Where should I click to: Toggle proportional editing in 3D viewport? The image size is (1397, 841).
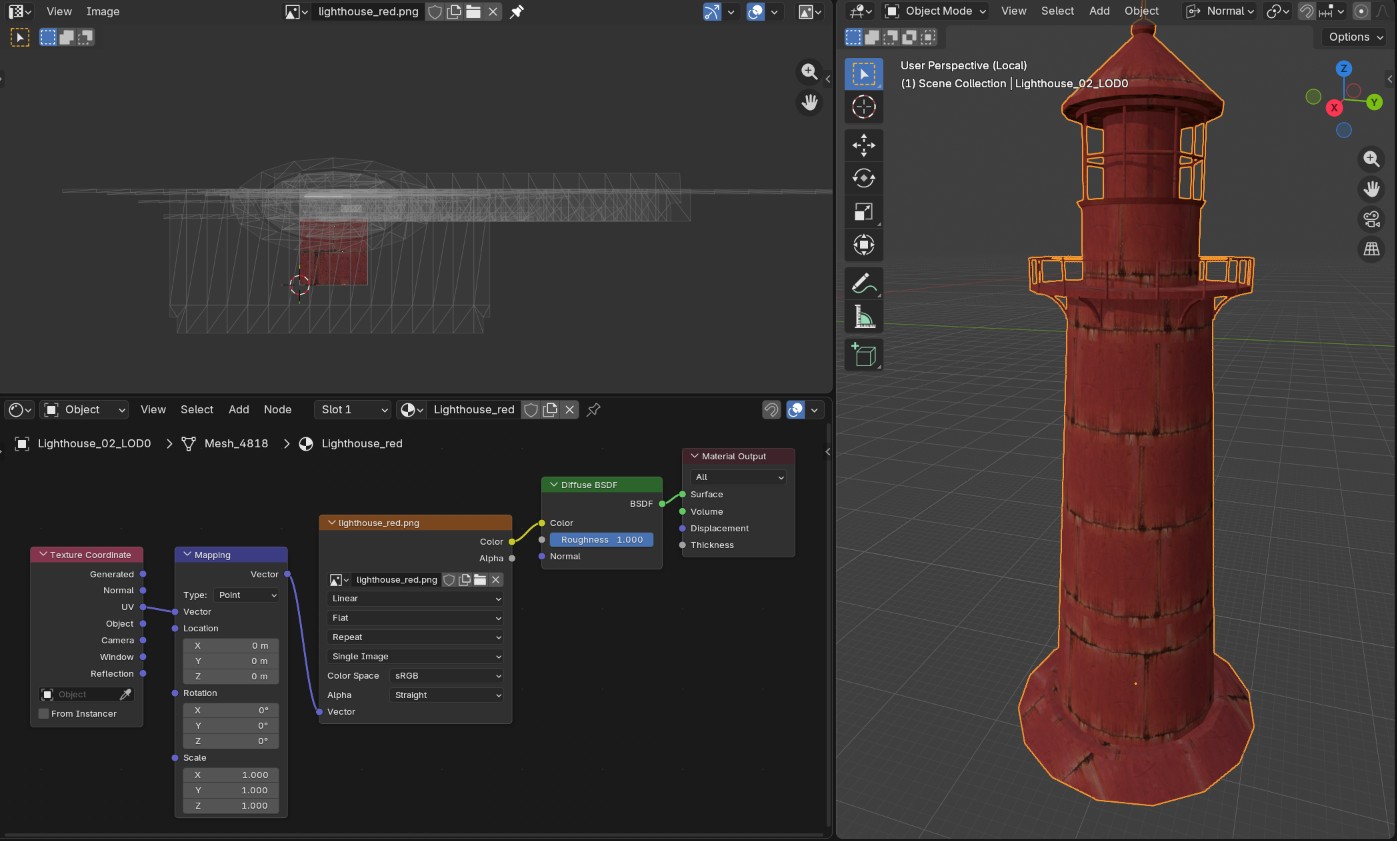coord(1361,11)
